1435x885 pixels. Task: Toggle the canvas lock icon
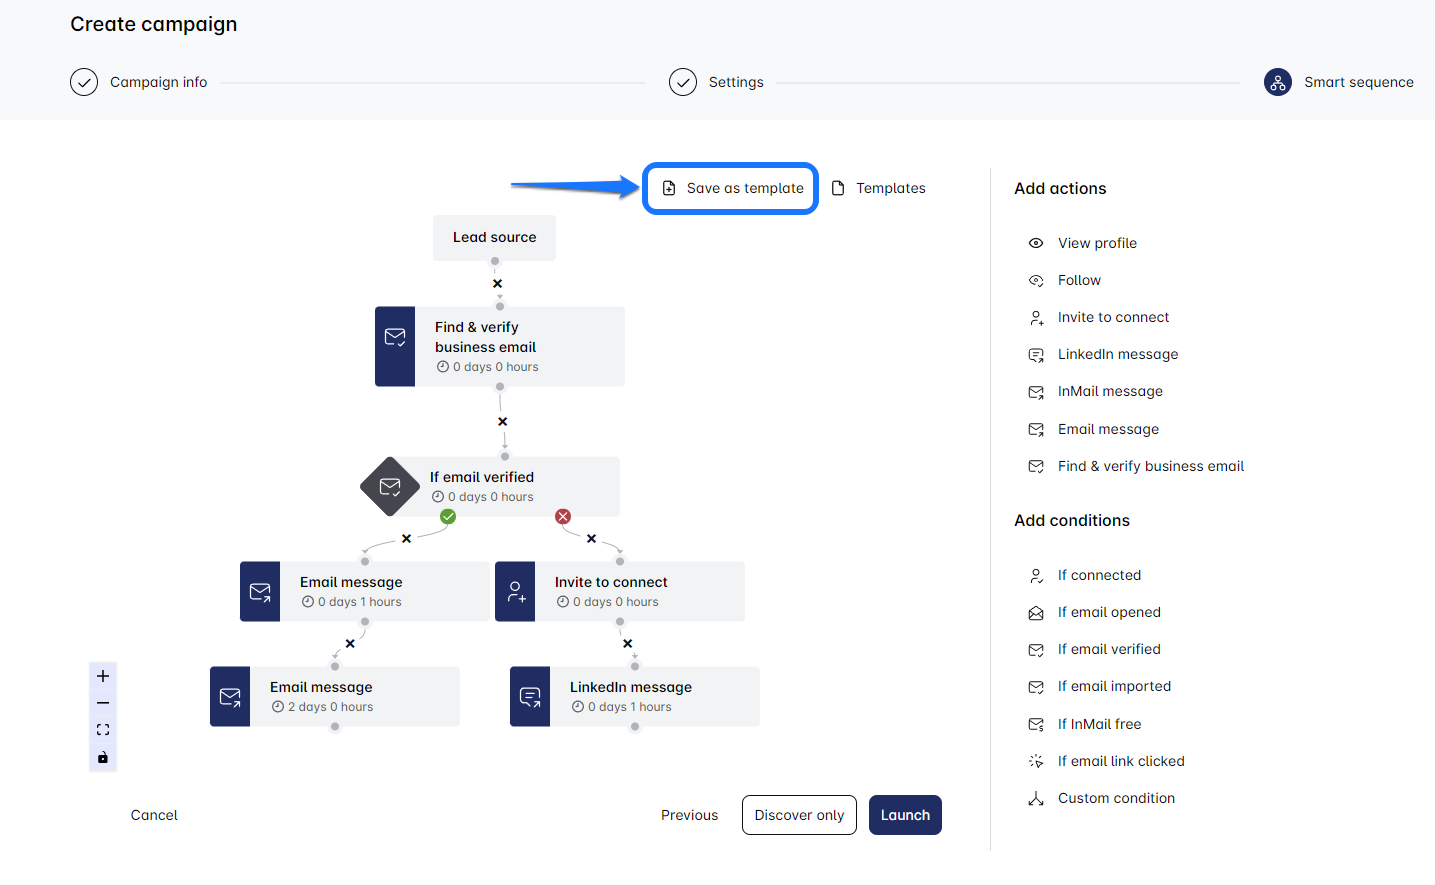(x=103, y=757)
